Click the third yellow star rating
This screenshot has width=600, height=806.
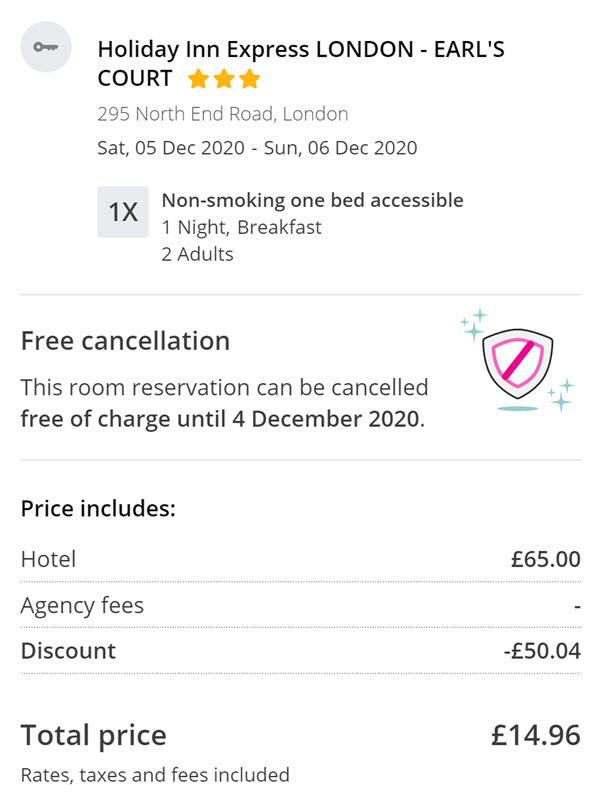pos(250,79)
